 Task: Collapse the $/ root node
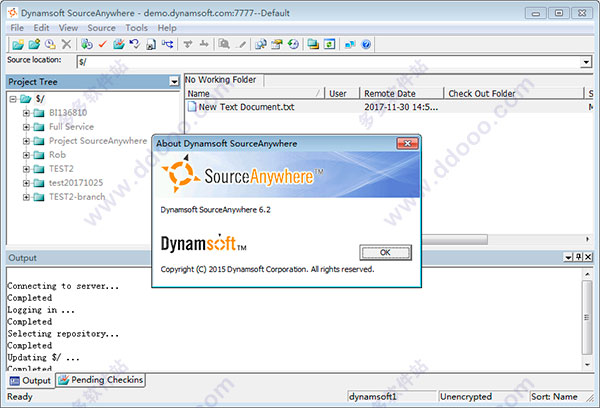[x=13, y=99]
